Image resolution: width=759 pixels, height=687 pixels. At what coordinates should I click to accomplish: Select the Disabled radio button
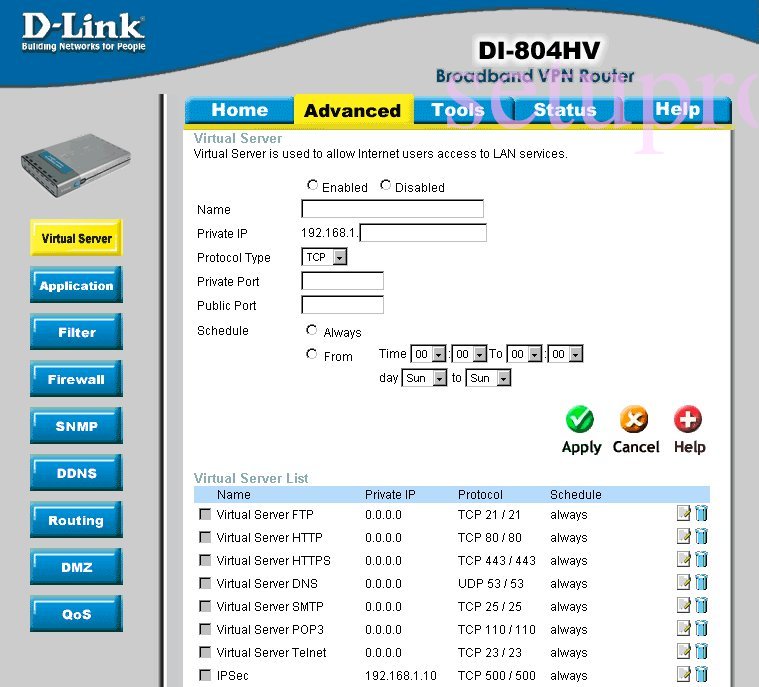pos(385,185)
